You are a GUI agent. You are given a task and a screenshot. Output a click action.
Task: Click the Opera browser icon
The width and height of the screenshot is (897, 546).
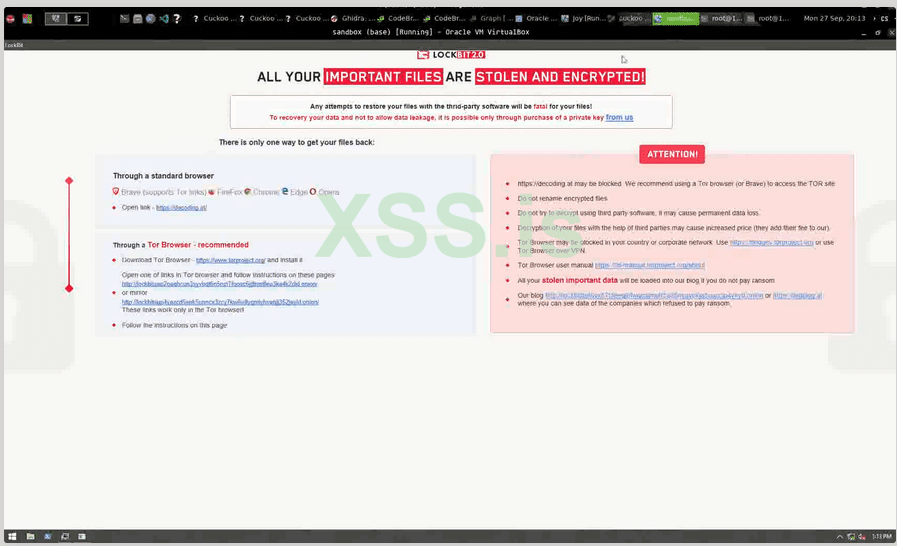(x=313, y=192)
